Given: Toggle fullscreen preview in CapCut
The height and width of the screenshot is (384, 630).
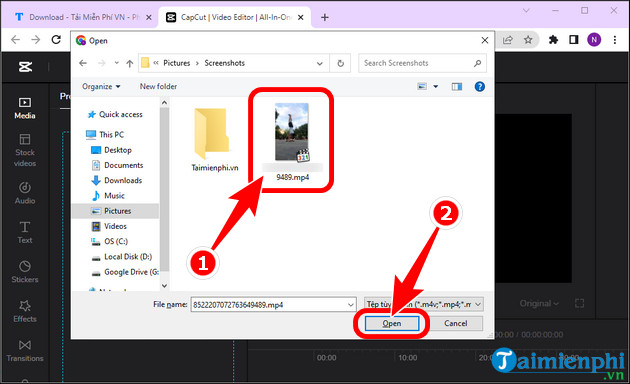Looking at the screenshot, I should pos(579,303).
